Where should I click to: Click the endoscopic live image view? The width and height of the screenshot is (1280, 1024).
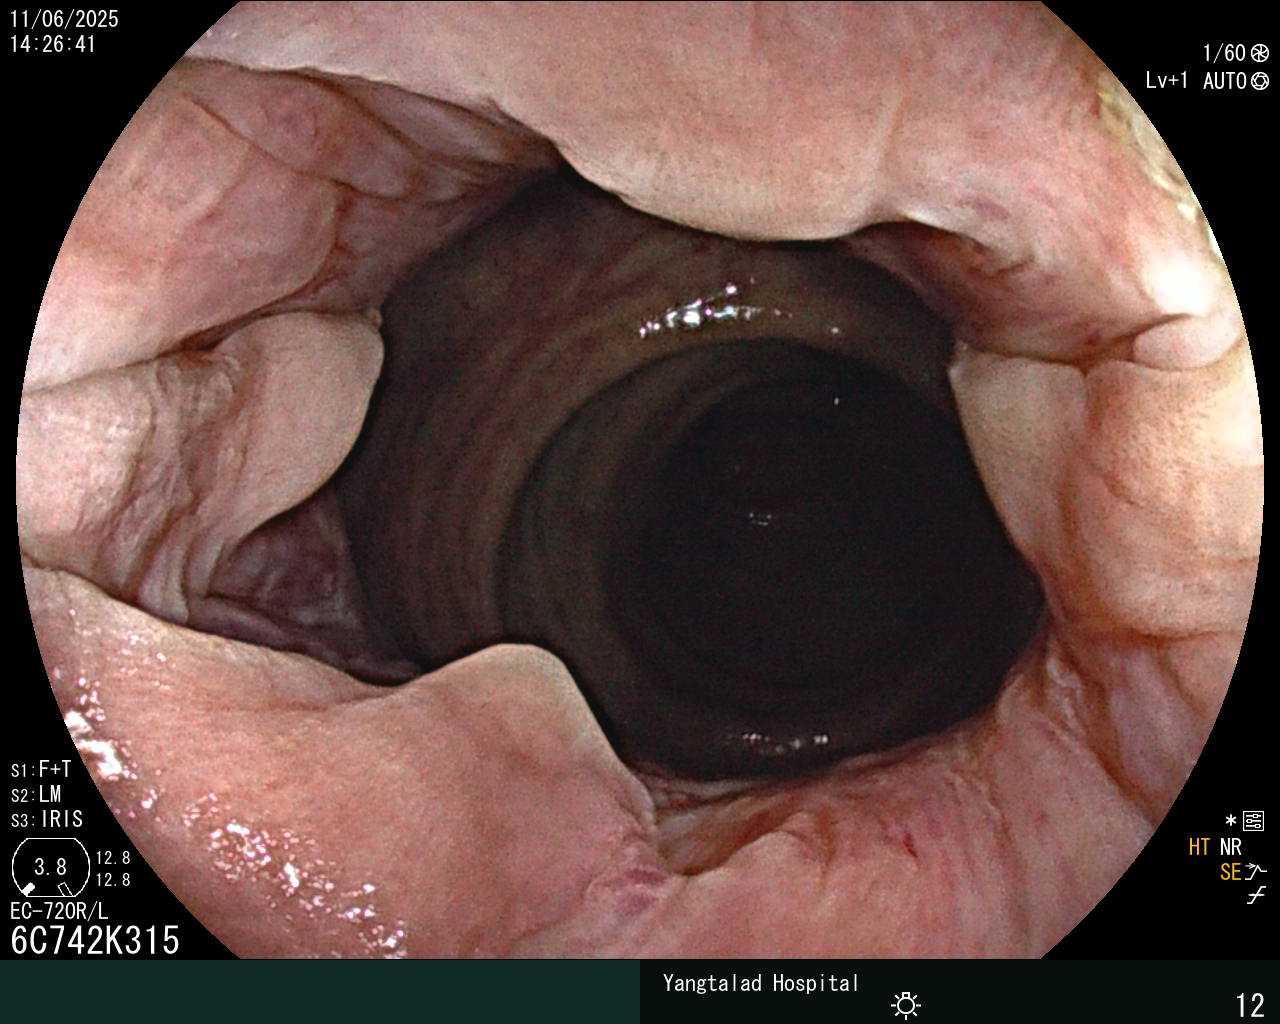click(640, 480)
